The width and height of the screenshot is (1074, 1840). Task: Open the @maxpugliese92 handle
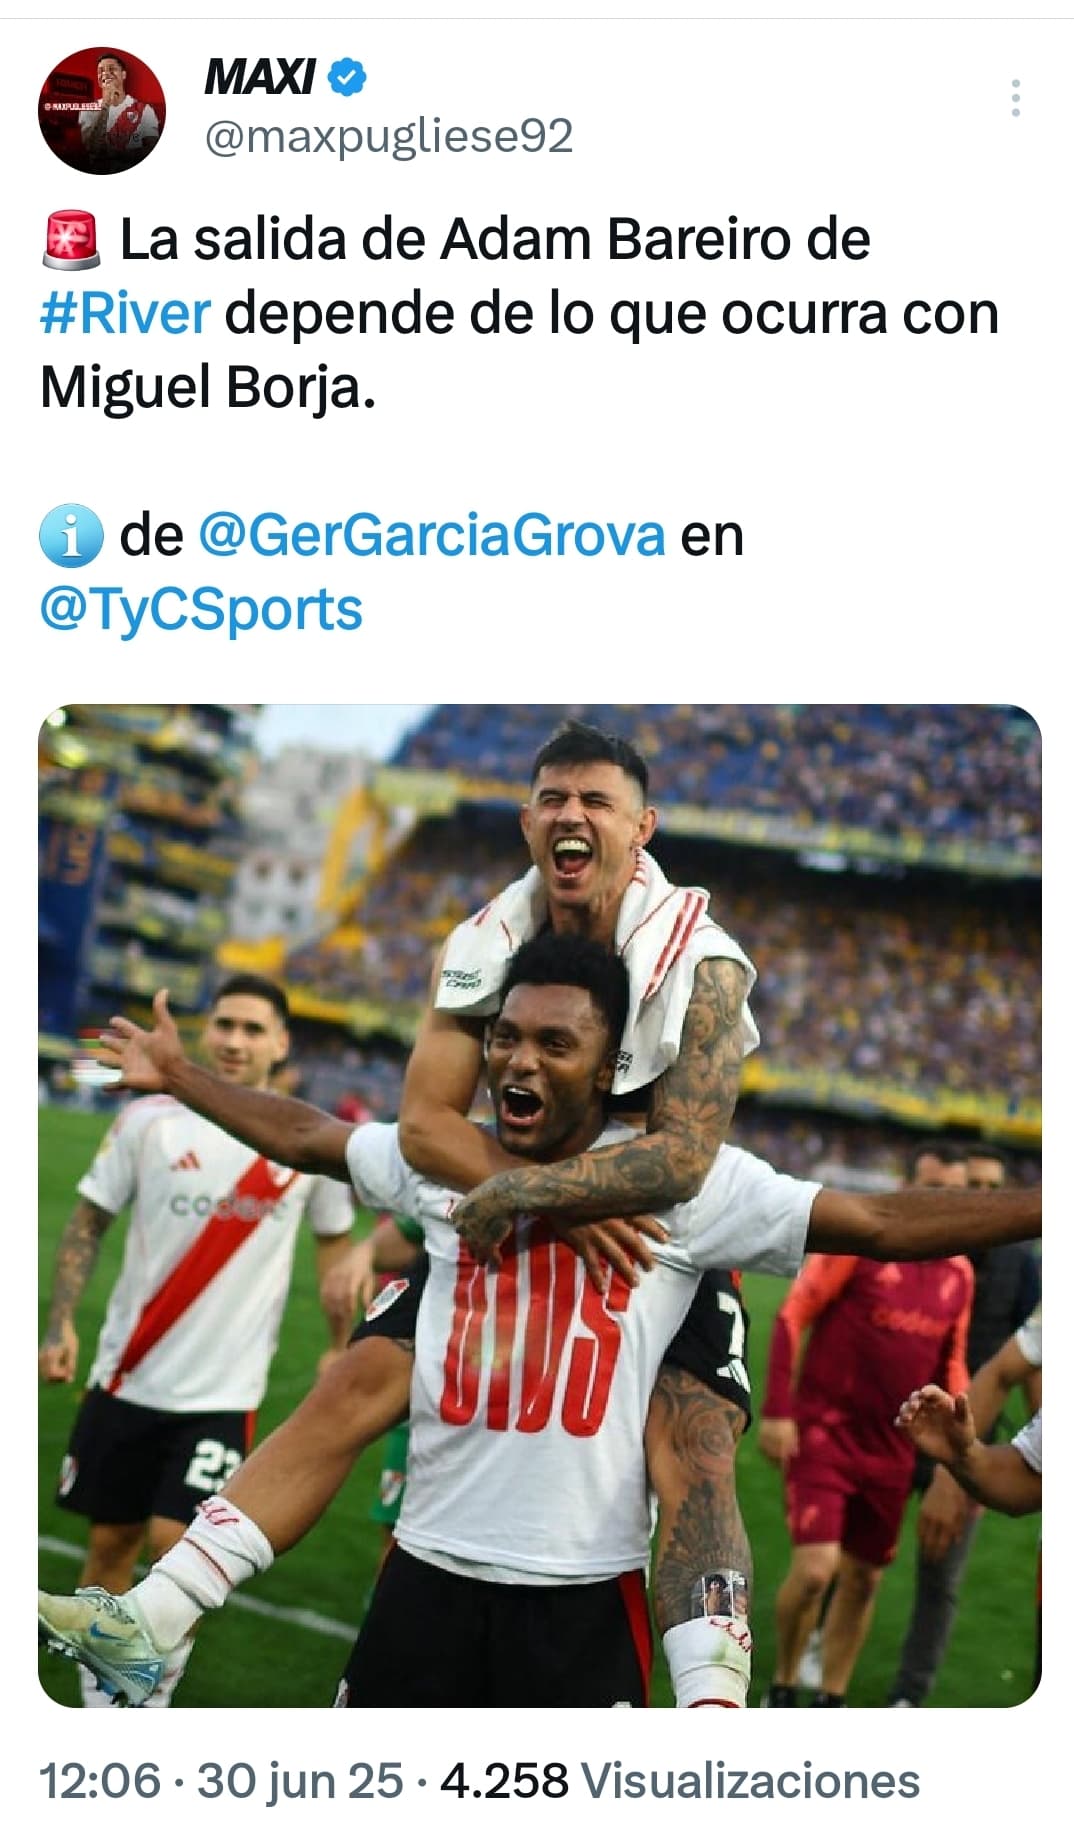point(389,136)
